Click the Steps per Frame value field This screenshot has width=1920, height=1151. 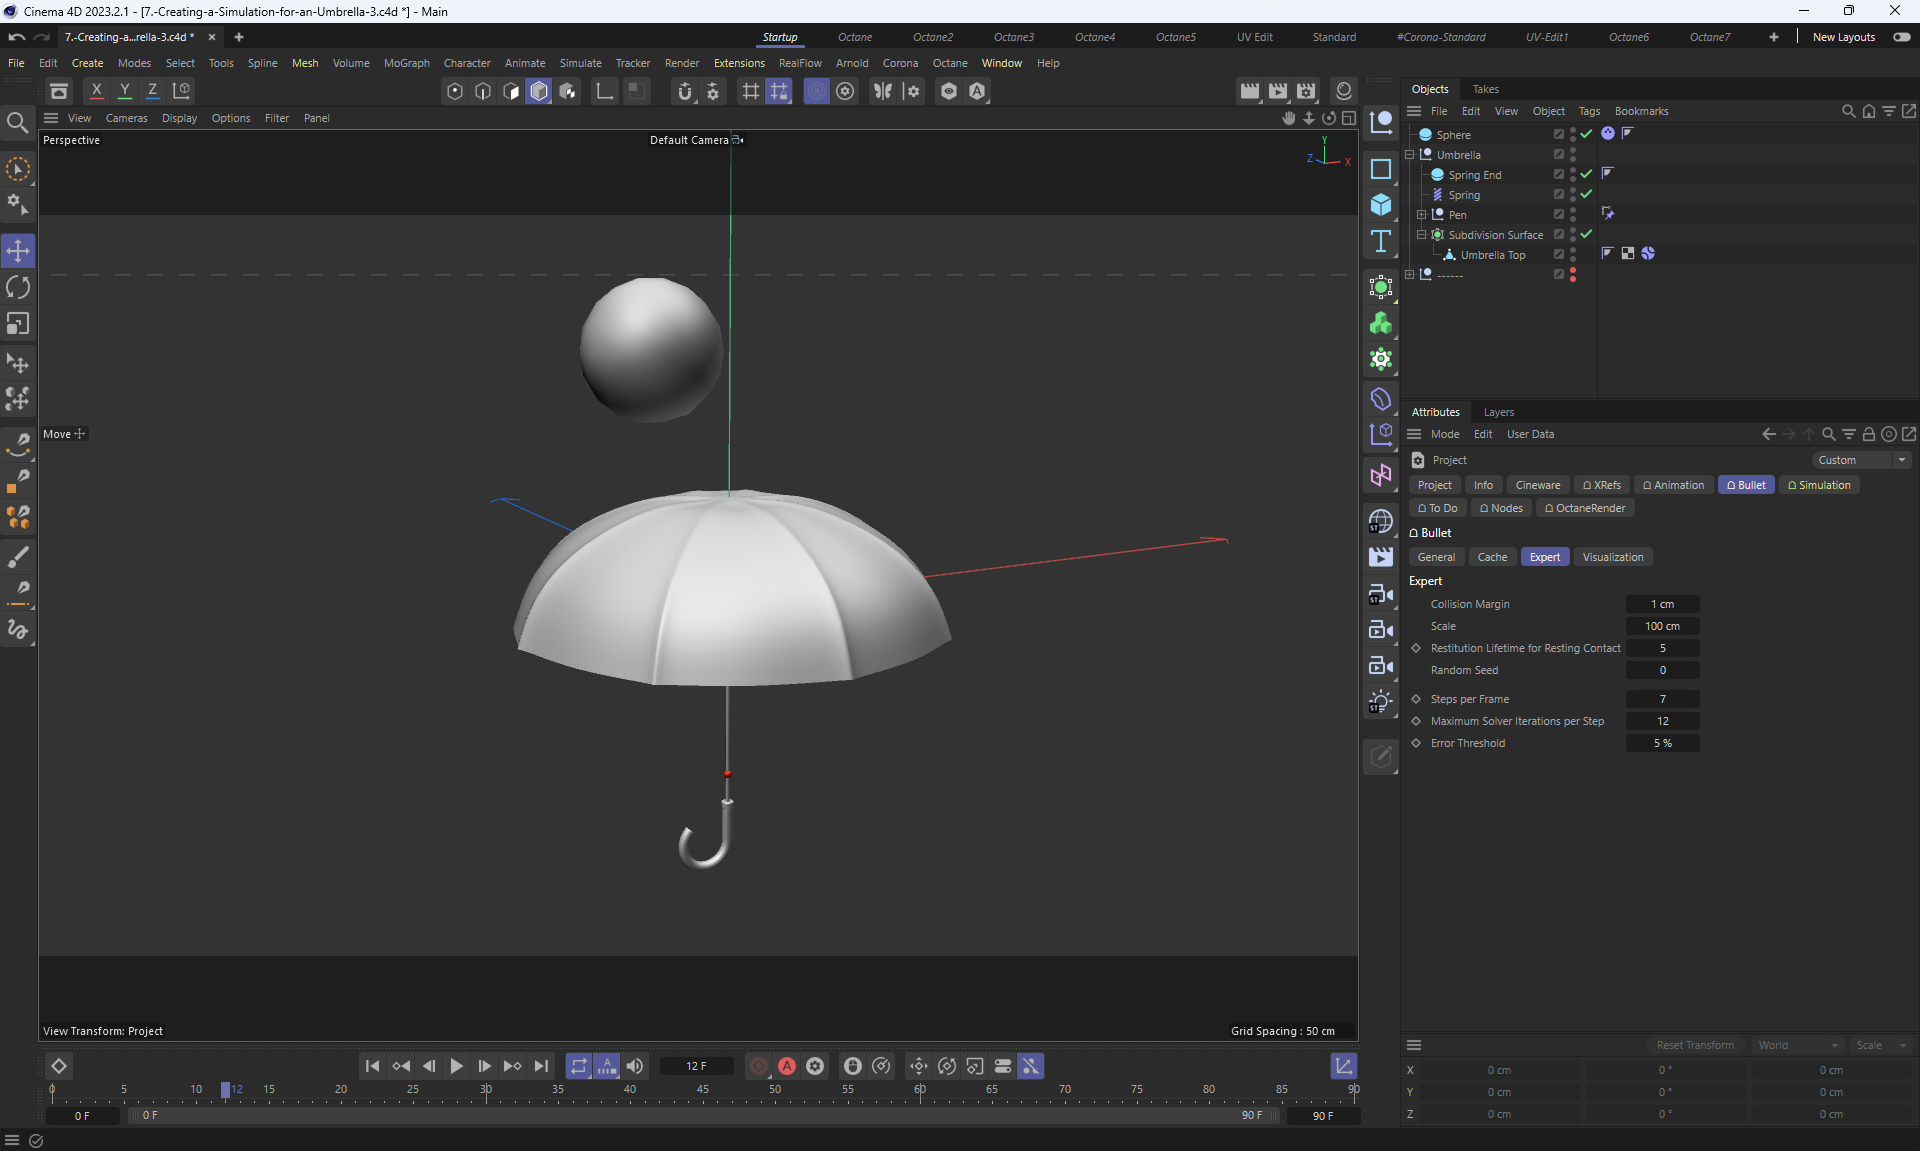1662,699
